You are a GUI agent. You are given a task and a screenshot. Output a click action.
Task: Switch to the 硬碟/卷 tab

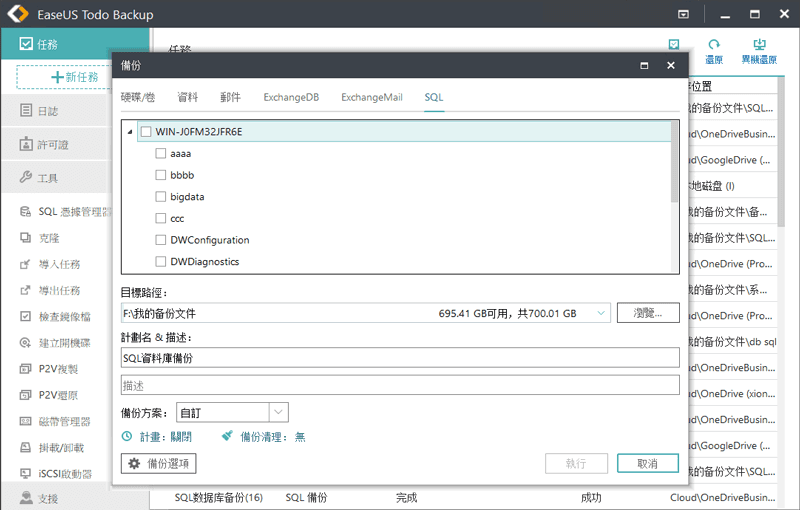point(138,97)
